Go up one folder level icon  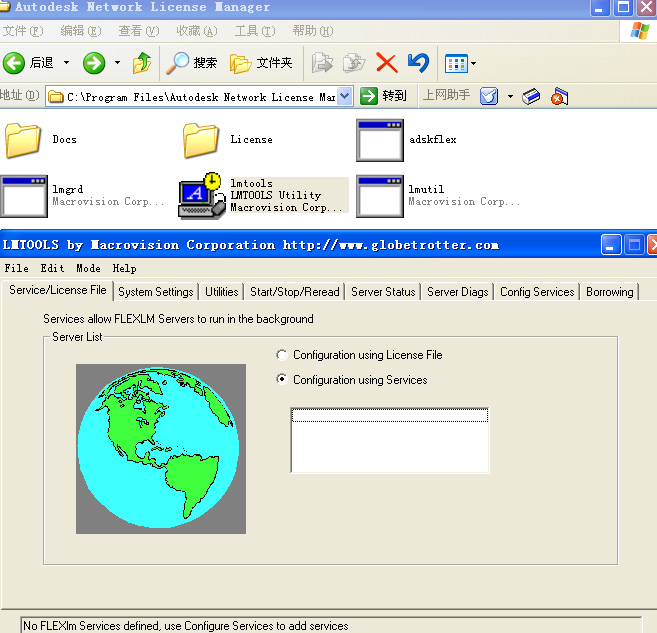(x=142, y=63)
